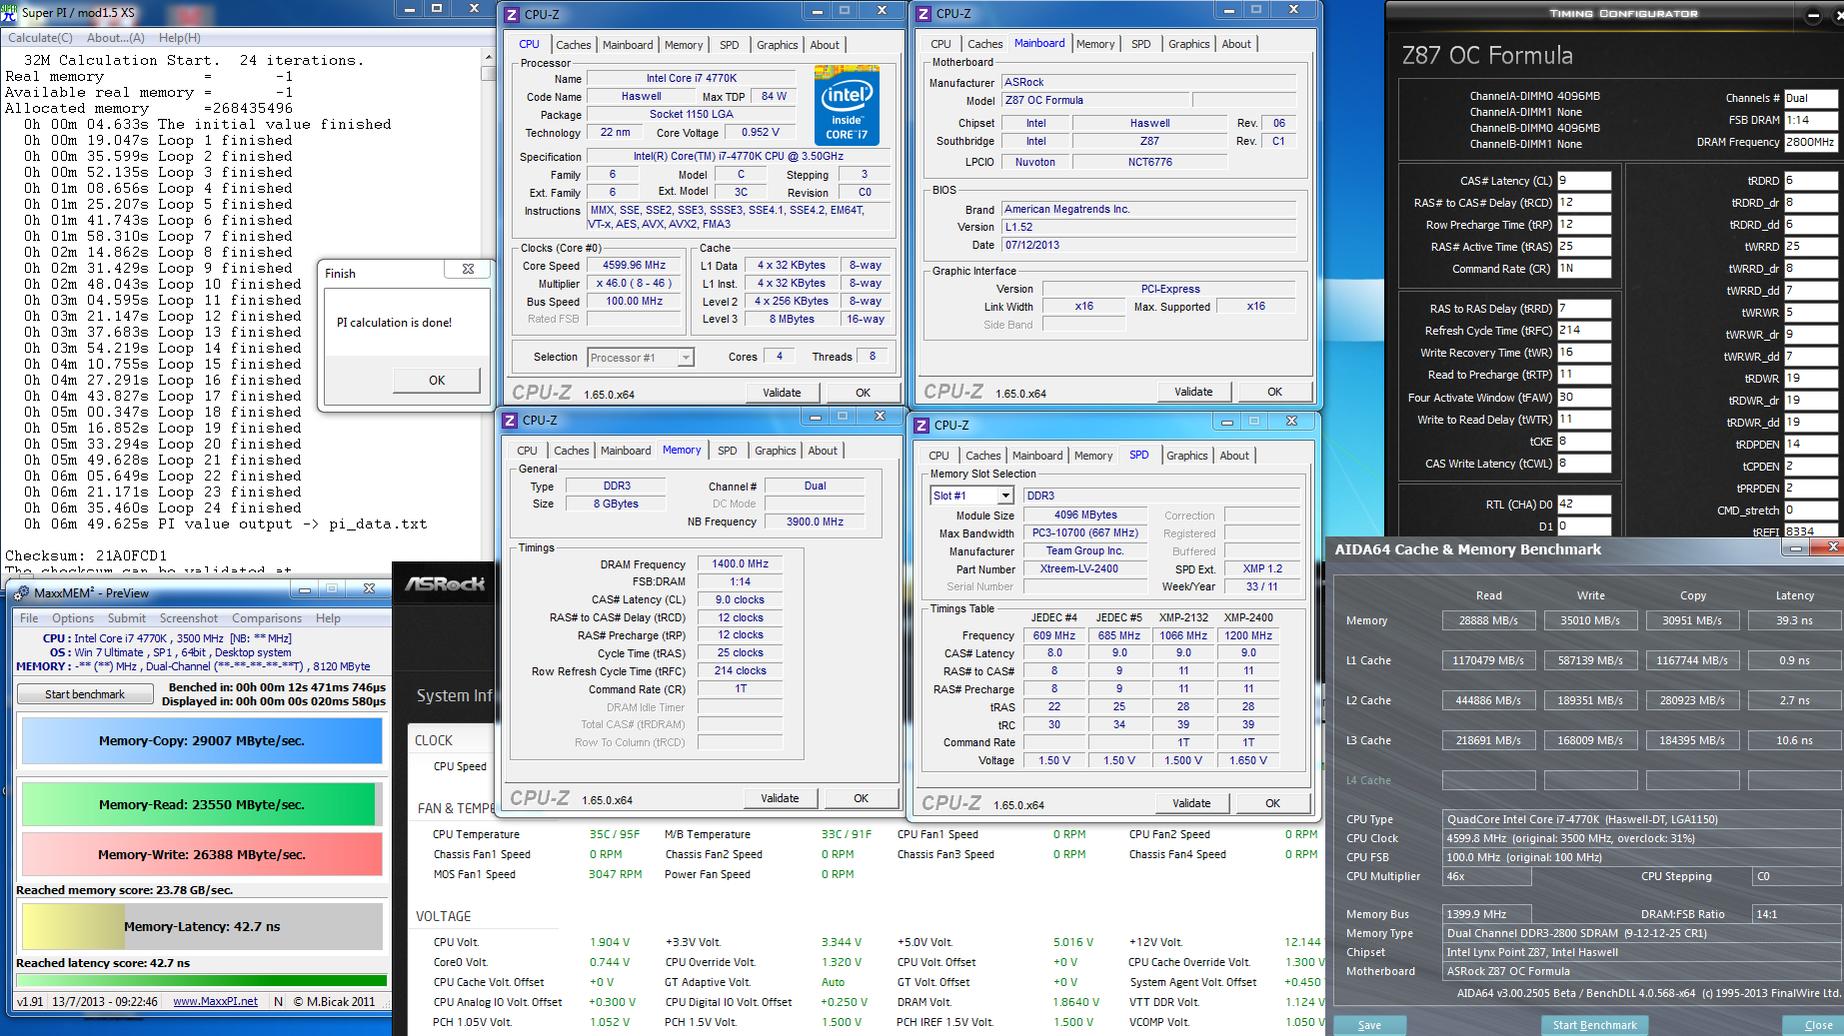This screenshot has width=1844, height=1036.
Task: Click the blue Memory-Copy result bar
Action: (x=202, y=741)
